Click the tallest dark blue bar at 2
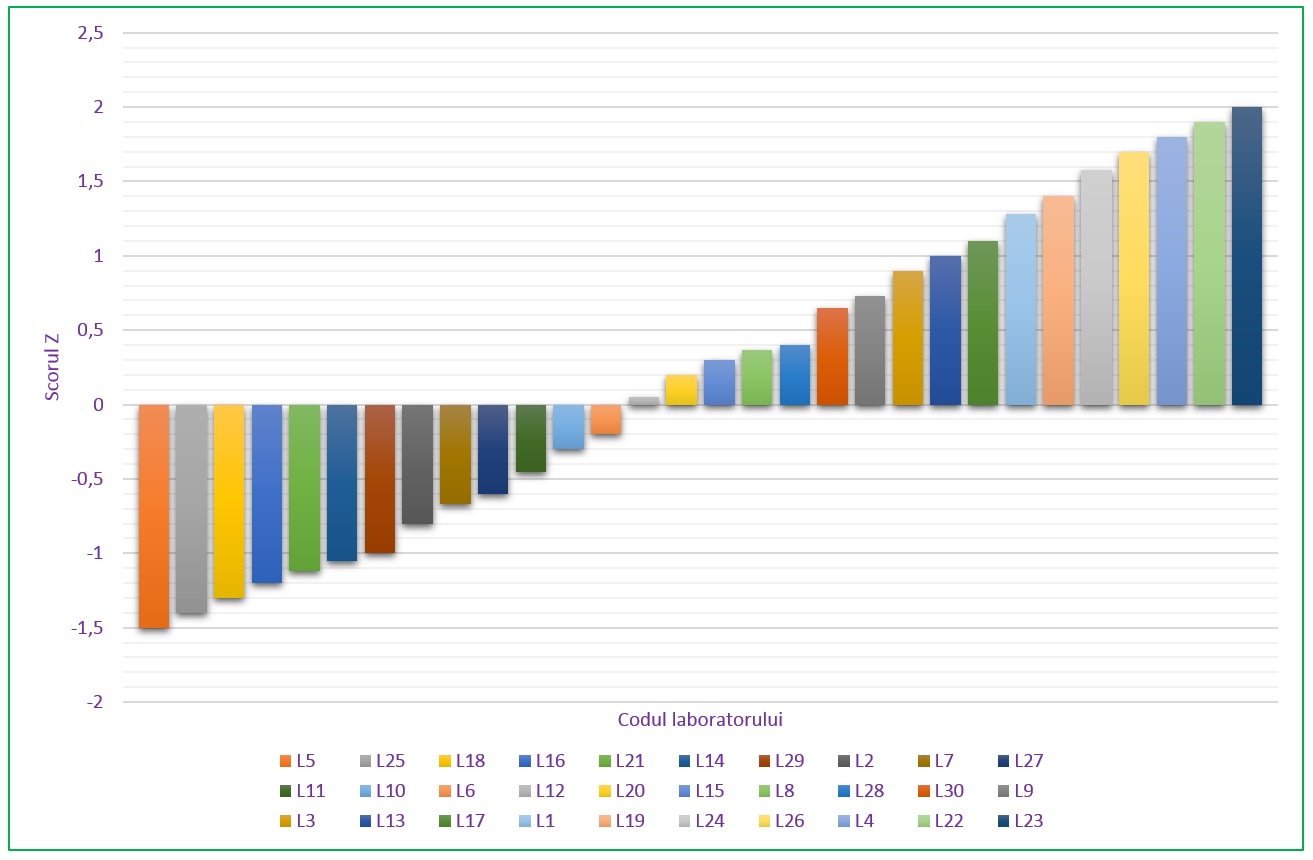Viewport: 1313px width, 860px height. tap(1247, 256)
